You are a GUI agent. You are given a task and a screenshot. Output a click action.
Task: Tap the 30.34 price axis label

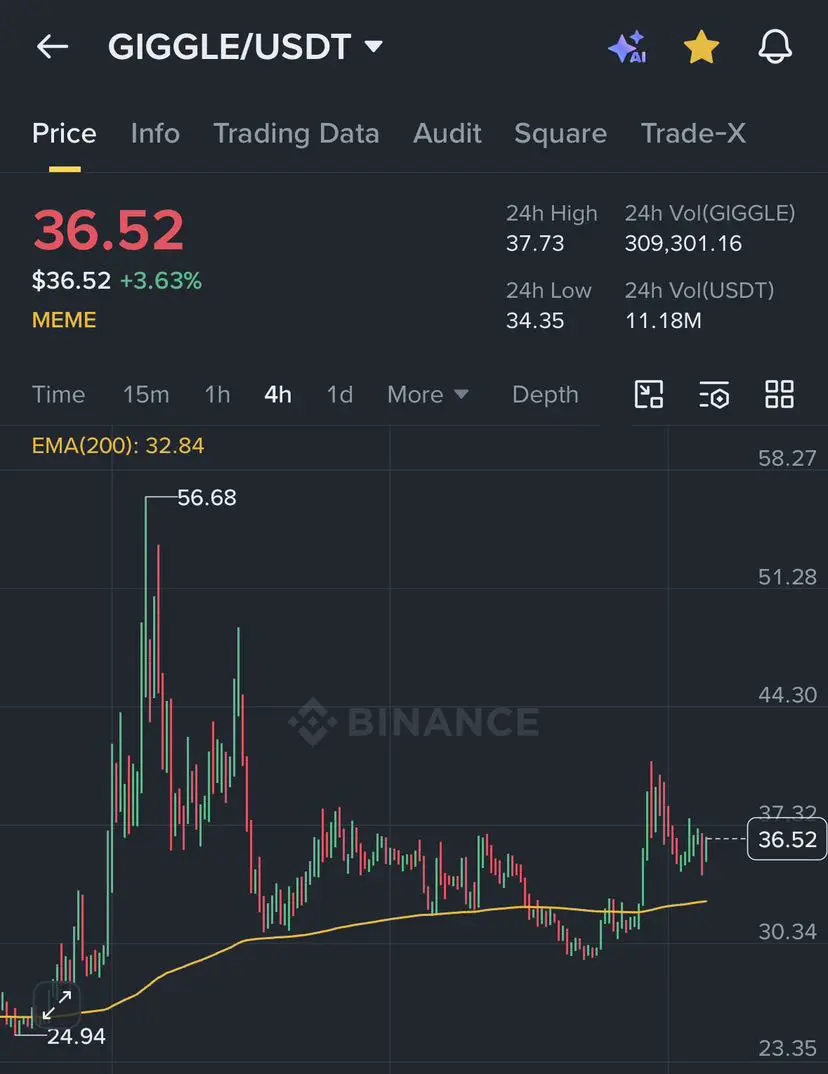[787, 932]
